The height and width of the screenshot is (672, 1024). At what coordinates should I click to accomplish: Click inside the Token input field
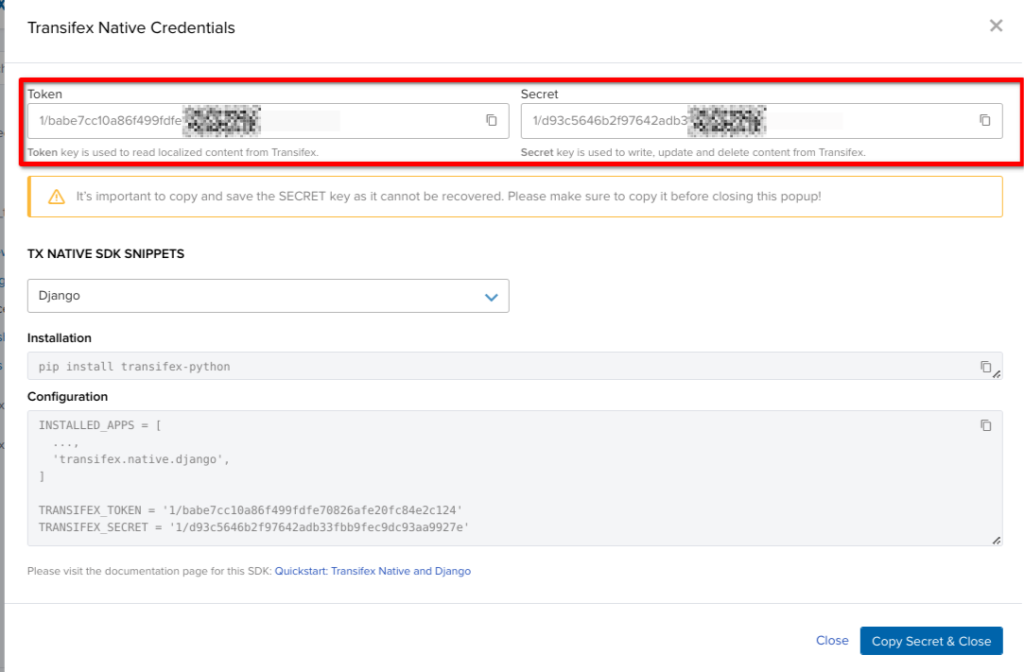pos(268,121)
